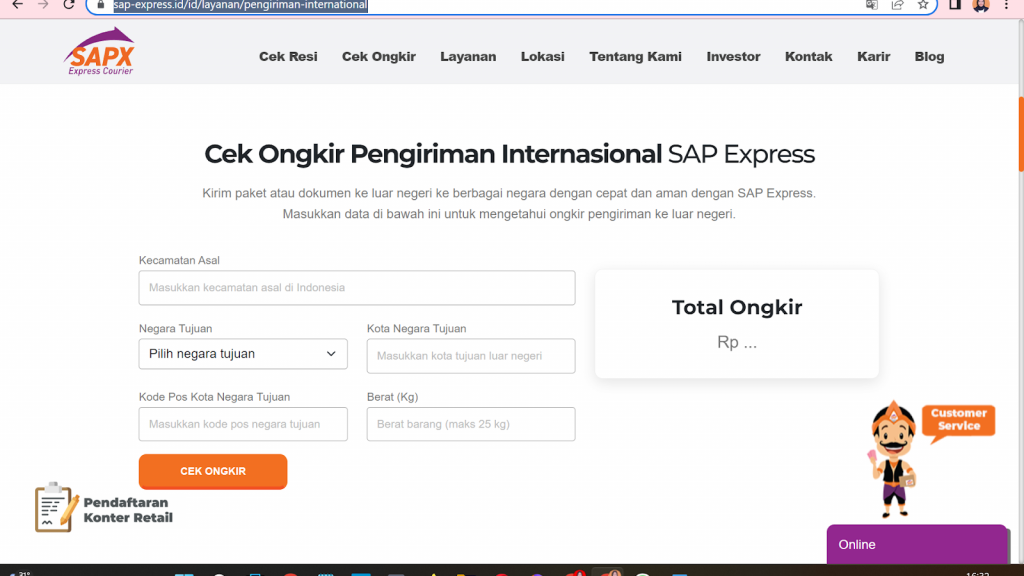This screenshot has width=1024, height=576.
Task: Open the Chrome three-dot menu
Action: click(x=1005, y=8)
